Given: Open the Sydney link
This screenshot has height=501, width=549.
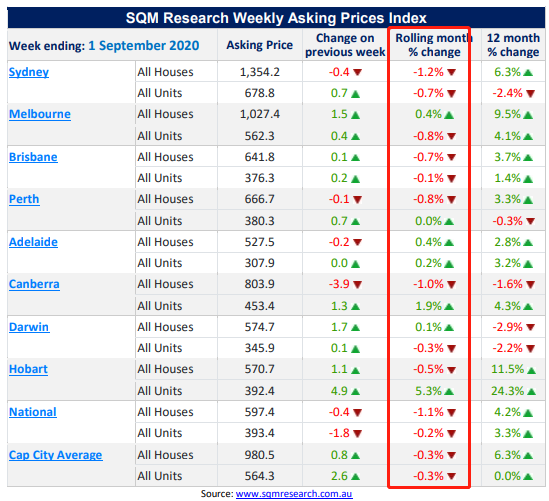Looking at the screenshot, I should tap(29, 72).
